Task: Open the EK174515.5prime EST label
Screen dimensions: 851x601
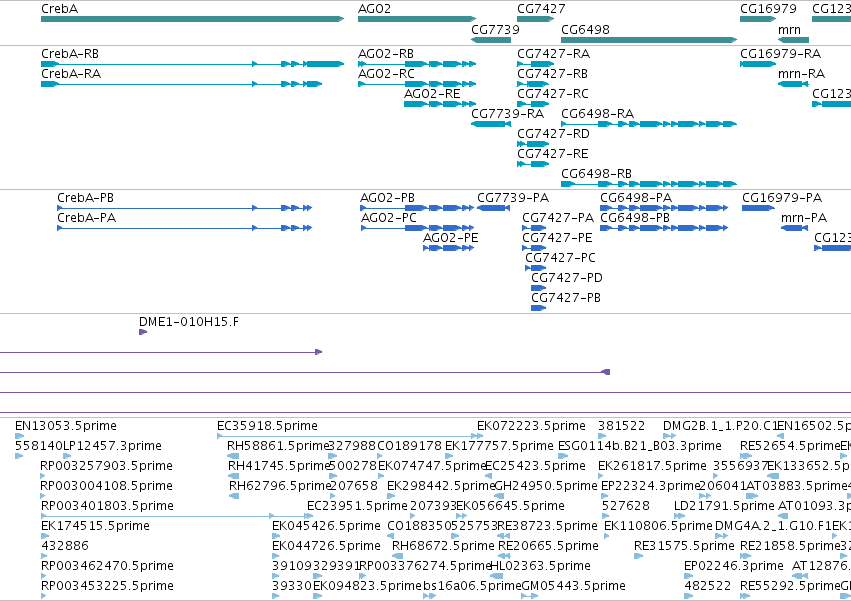Action: point(96,526)
